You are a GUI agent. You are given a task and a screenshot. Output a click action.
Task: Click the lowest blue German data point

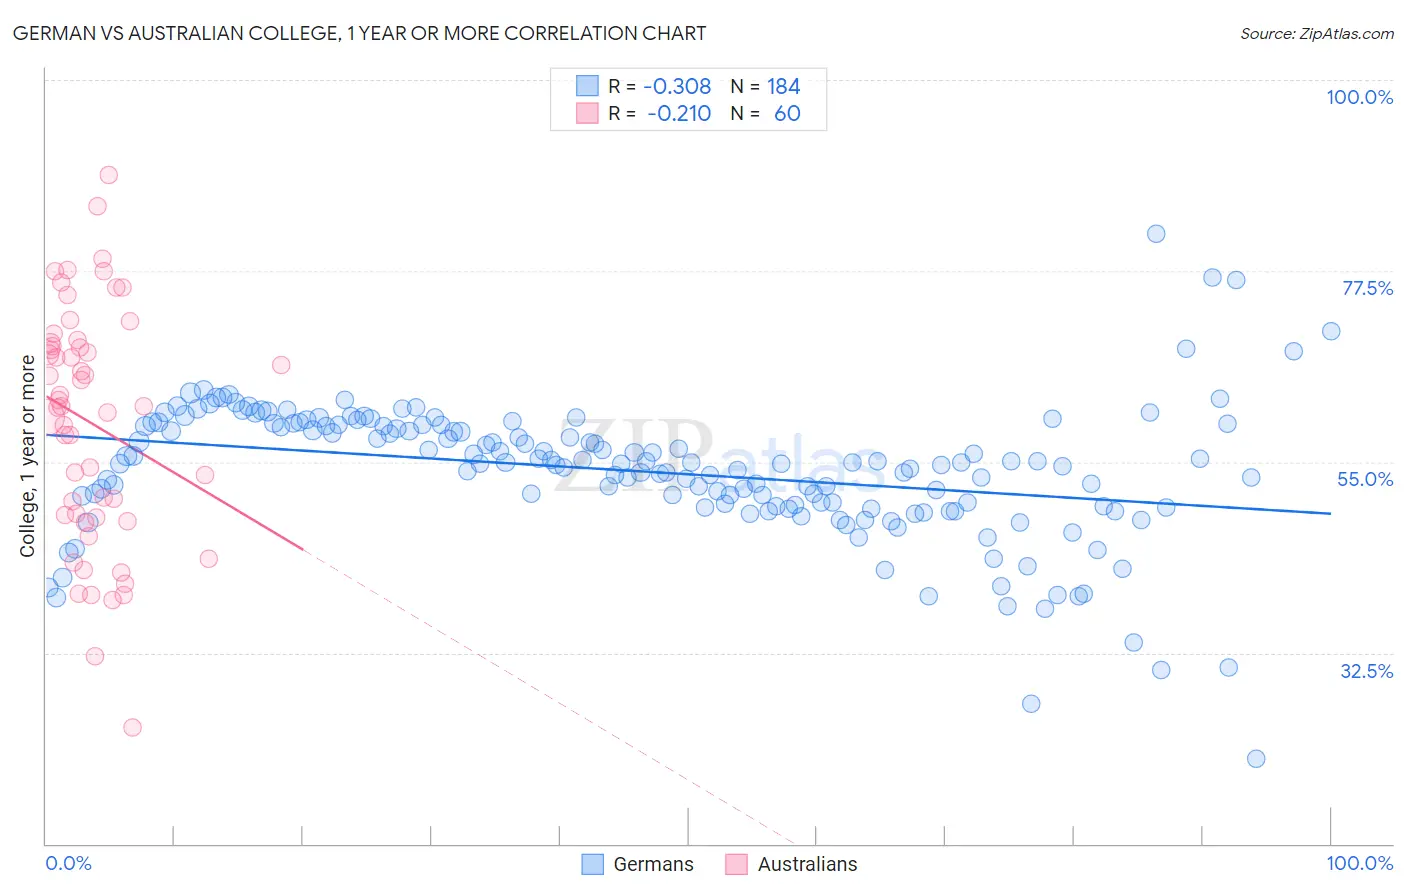pyautogui.click(x=1256, y=759)
